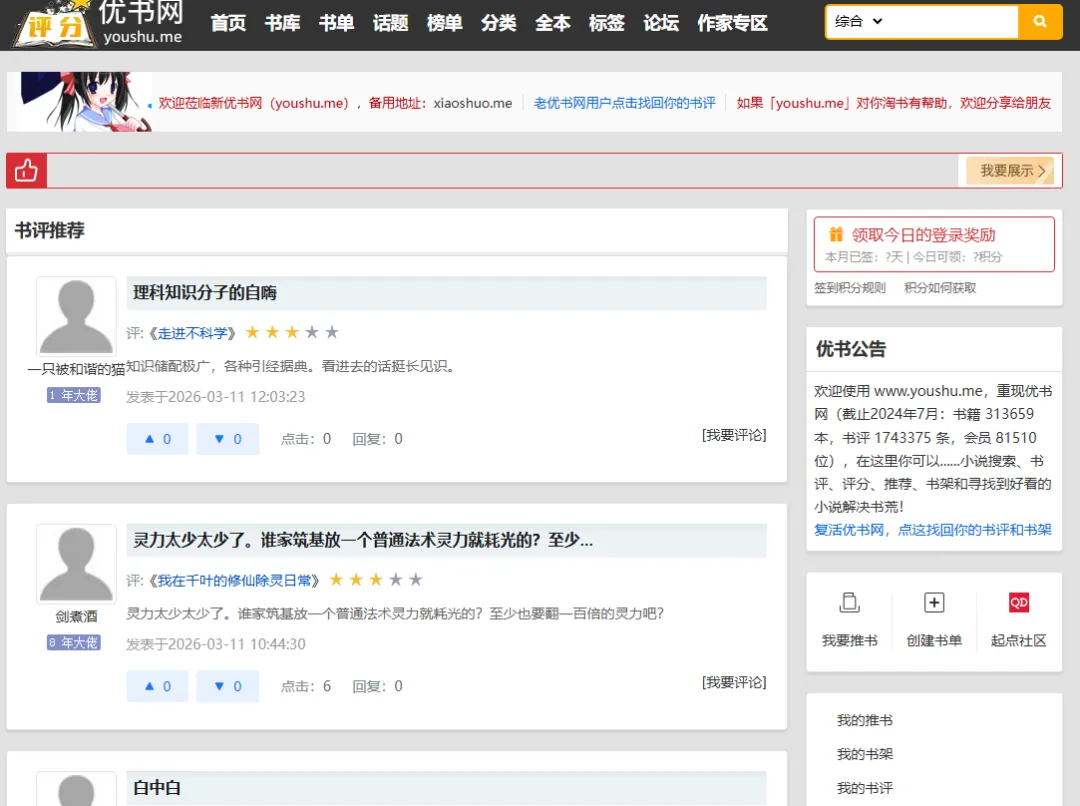The image size is (1080, 806).
Task: Click the 我要展示 button
Action: click(1010, 170)
